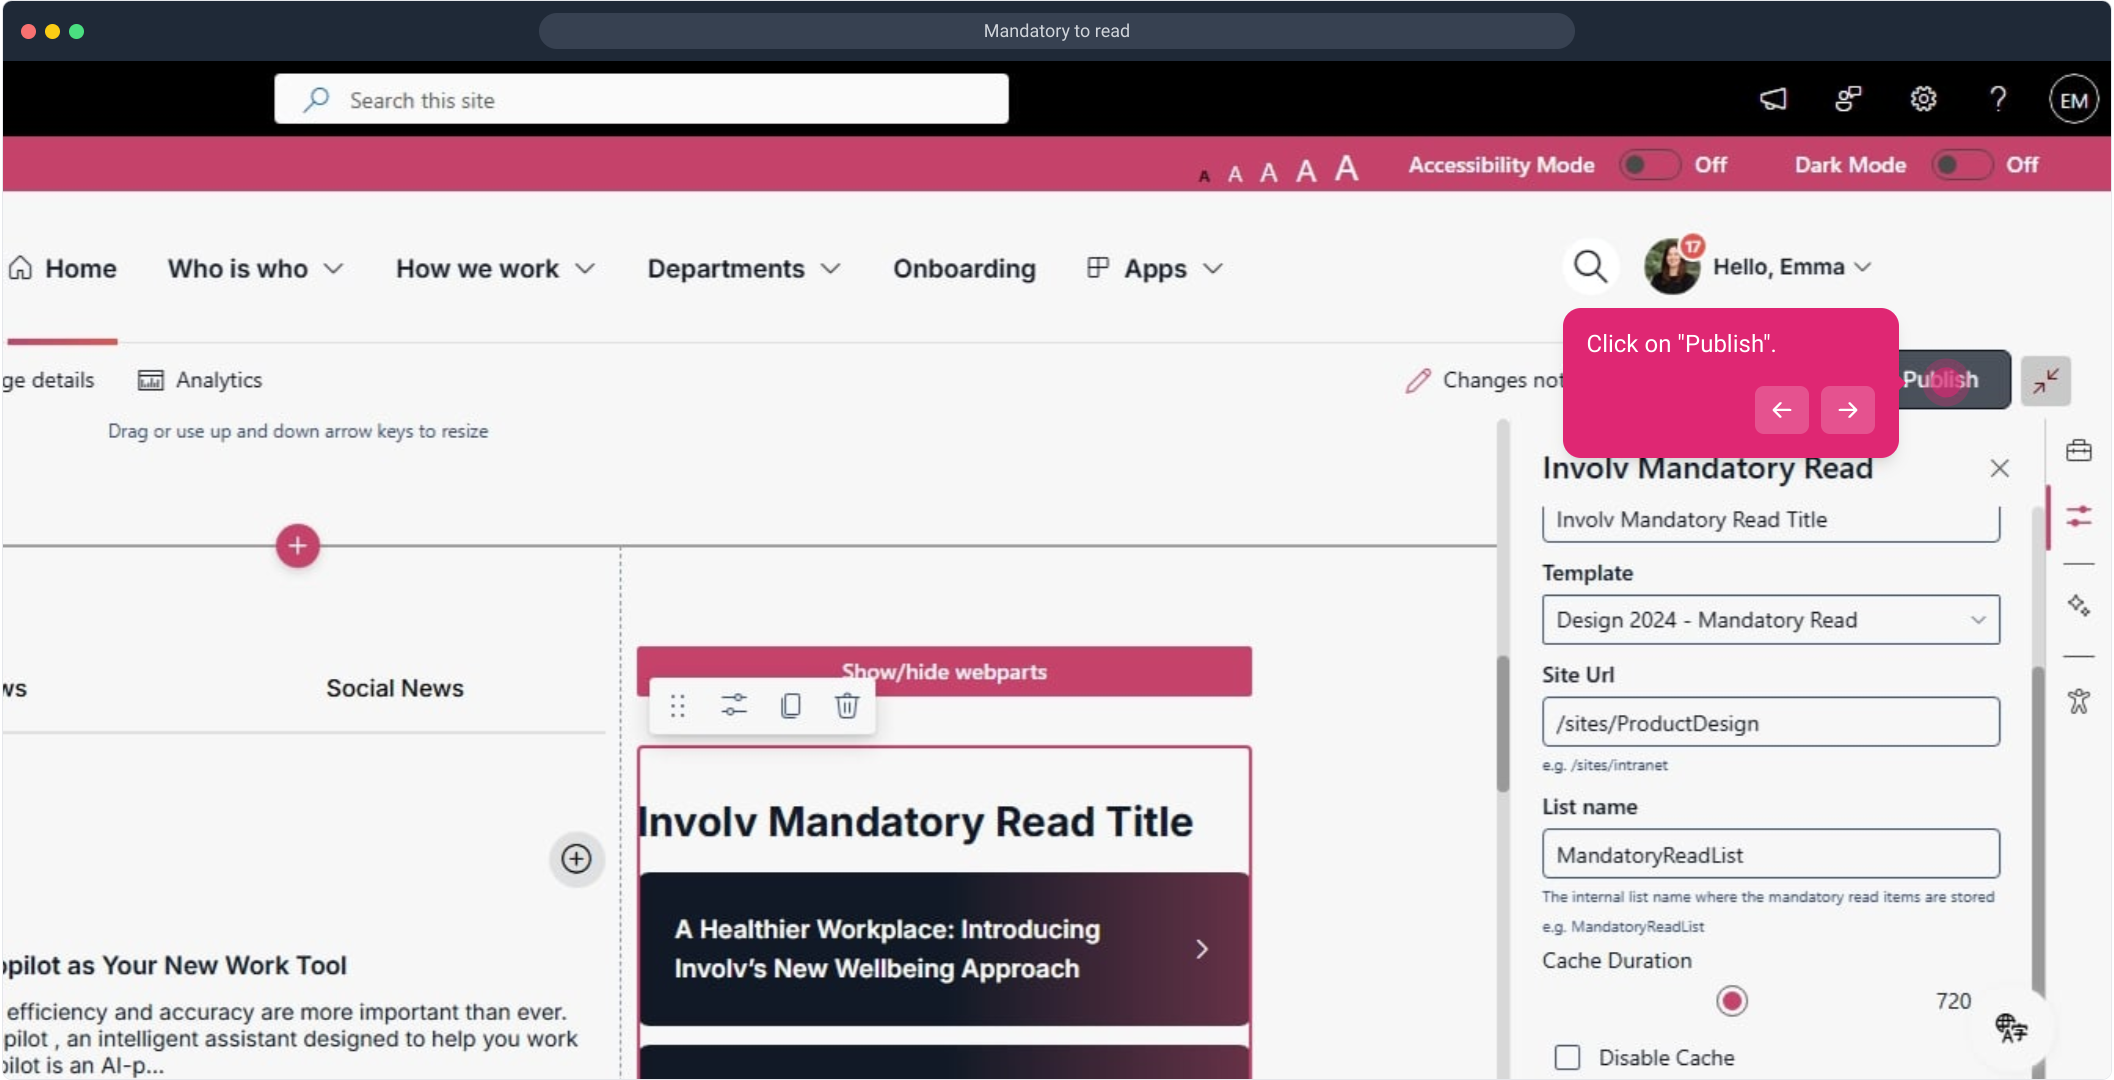Viewport: 2114px width, 1080px height.
Task: Click the Search this site field
Action: click(641, 99)
